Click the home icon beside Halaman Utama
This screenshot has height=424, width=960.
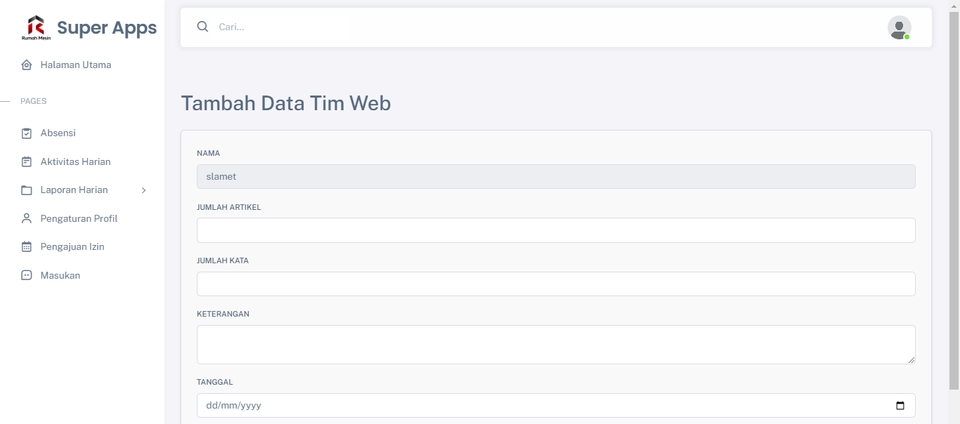point(27,65)
